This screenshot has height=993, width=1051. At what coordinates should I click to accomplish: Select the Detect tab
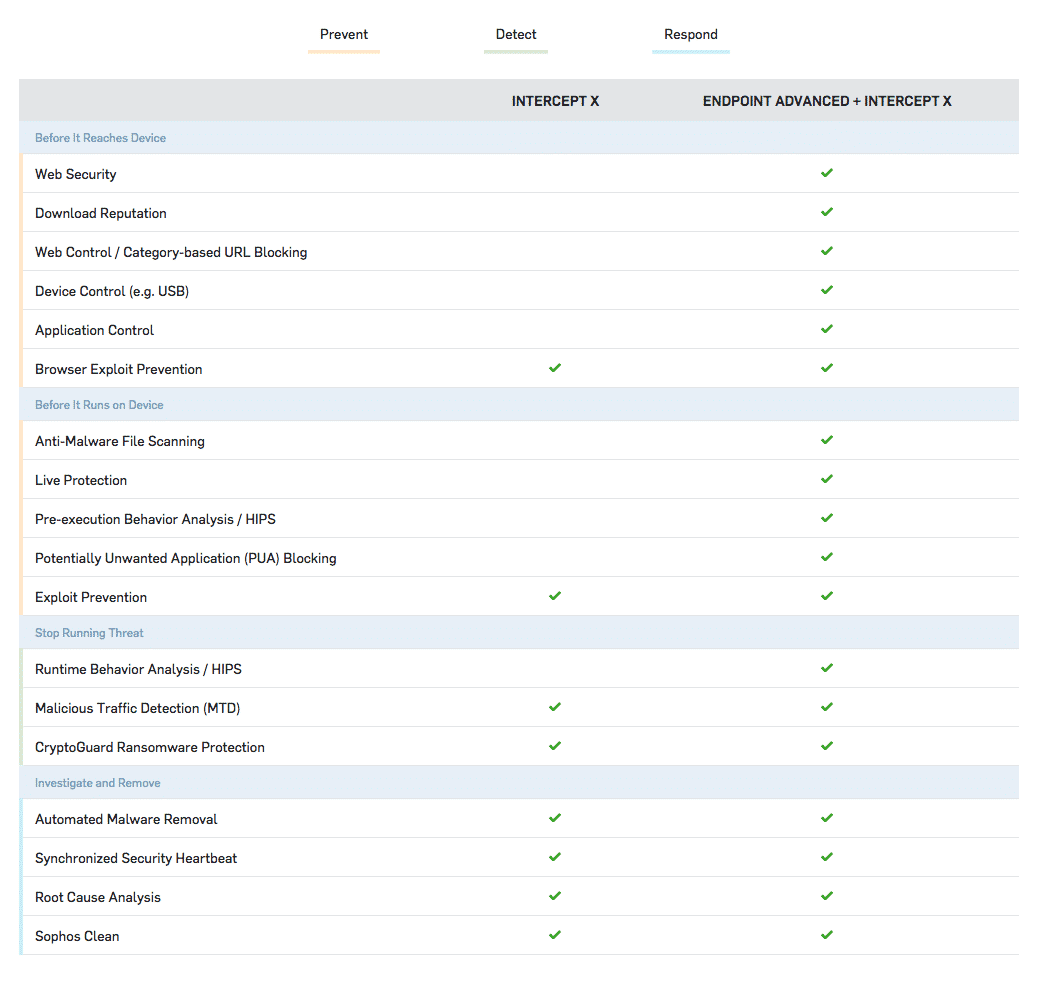tap(516, 35)
